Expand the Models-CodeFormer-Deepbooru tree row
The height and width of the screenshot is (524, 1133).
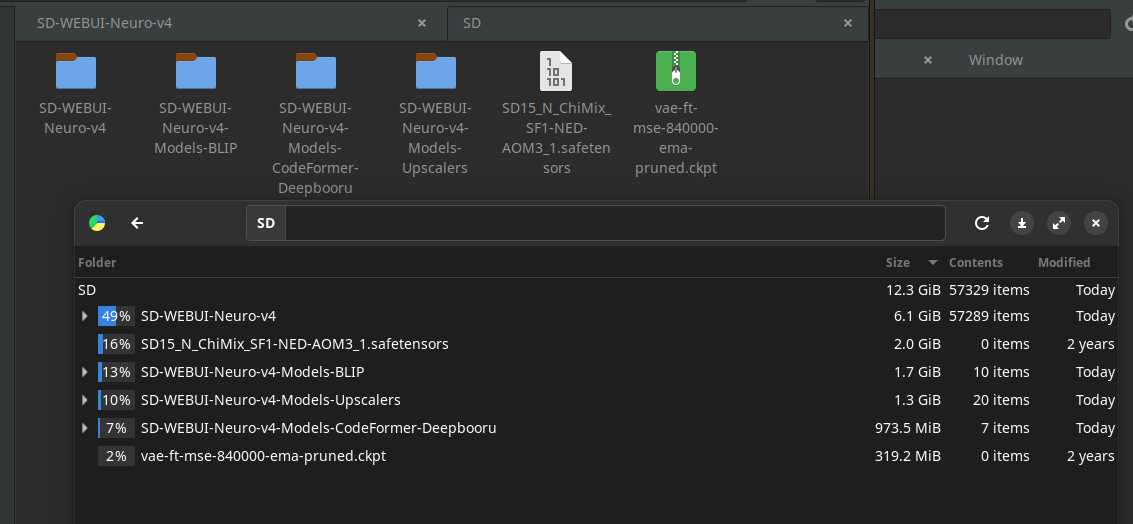tap(85, 428)
